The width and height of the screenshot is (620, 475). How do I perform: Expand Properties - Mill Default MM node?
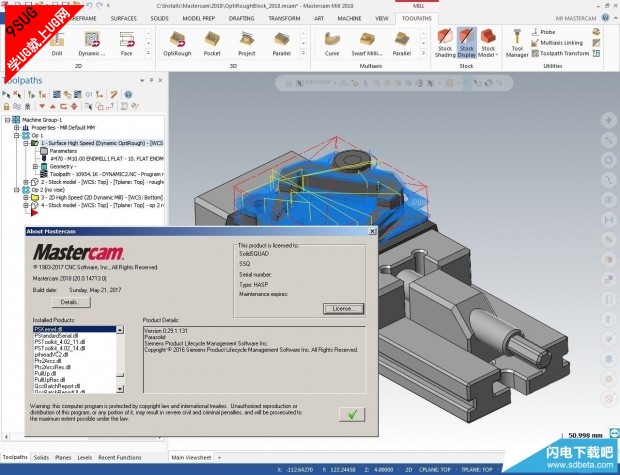pyautogui.click(x=17, y=127)
